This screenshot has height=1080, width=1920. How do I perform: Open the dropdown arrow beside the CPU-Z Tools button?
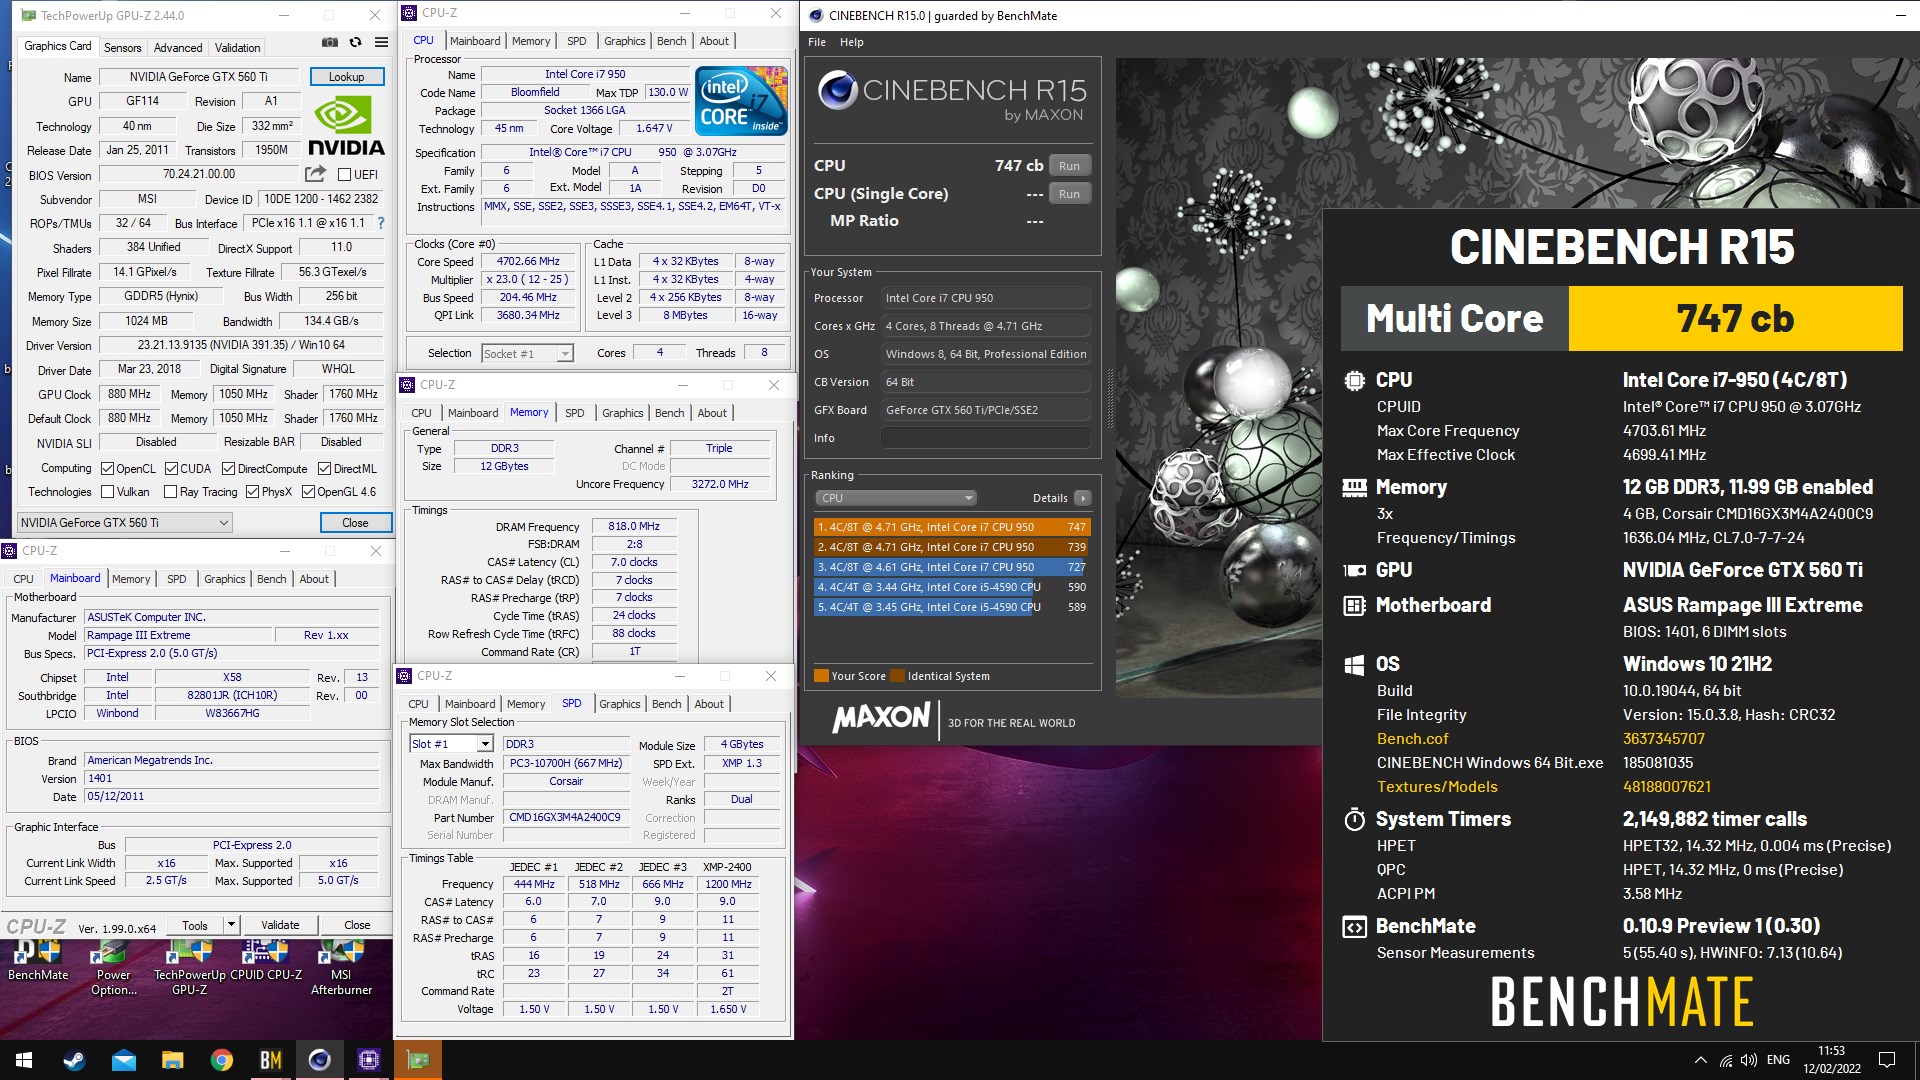click(x=231, y=925)
